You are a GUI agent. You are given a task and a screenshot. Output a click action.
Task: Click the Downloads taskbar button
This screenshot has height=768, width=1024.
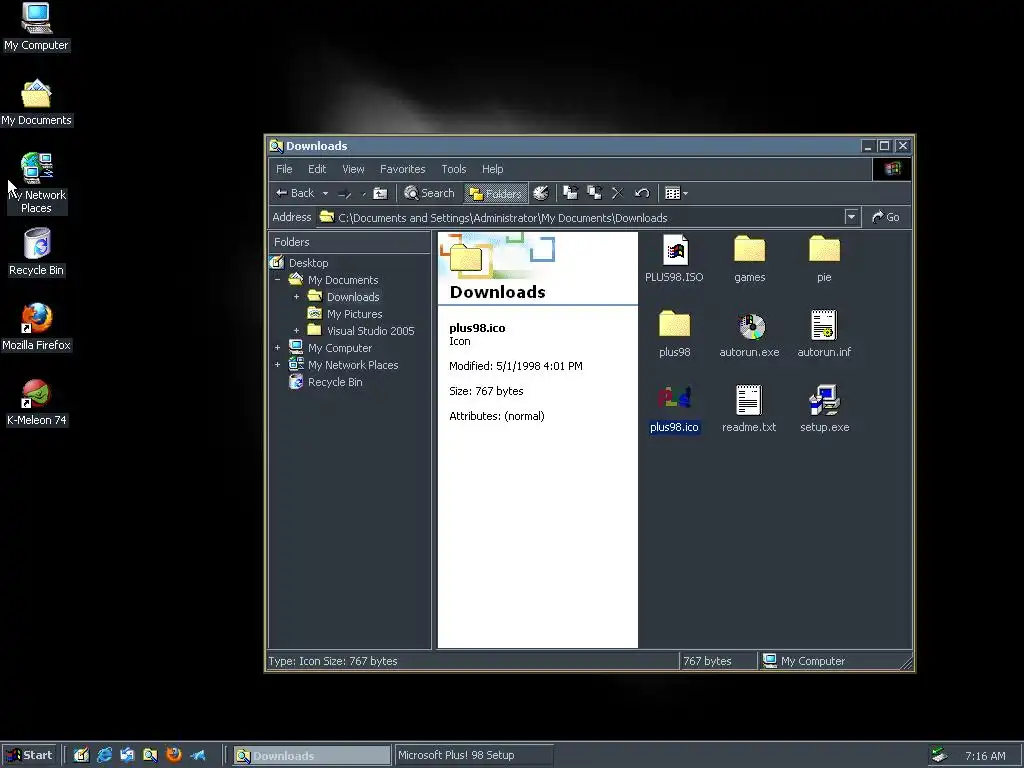point(312,755)
